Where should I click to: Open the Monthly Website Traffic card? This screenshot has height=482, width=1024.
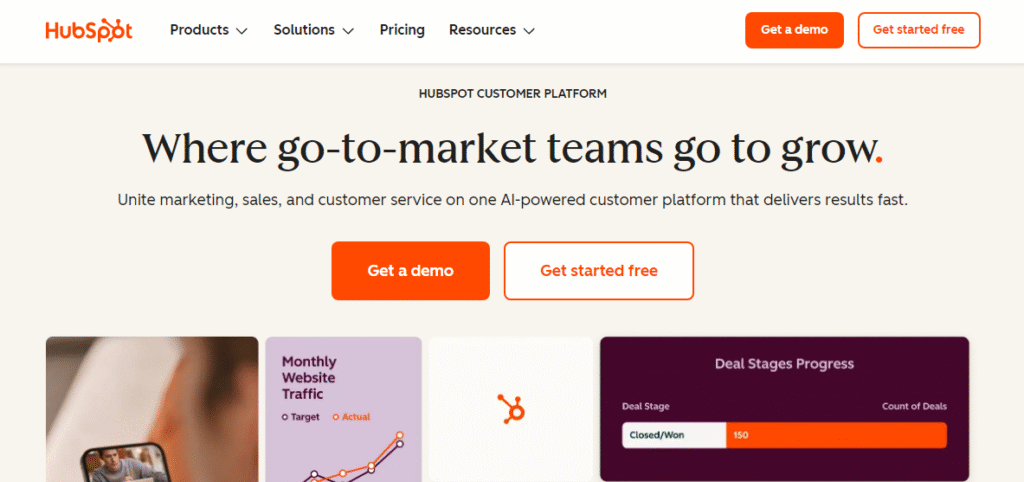(x=343, y=409)
